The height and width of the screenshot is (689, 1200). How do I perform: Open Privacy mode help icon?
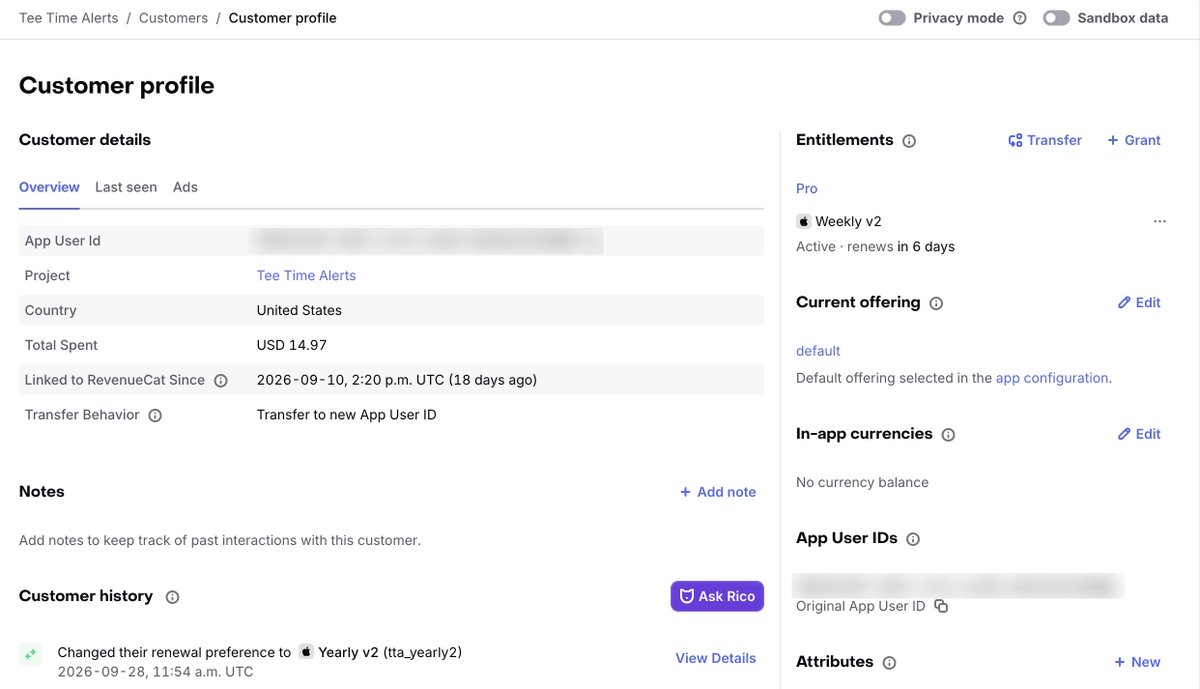click(1020, 18)
